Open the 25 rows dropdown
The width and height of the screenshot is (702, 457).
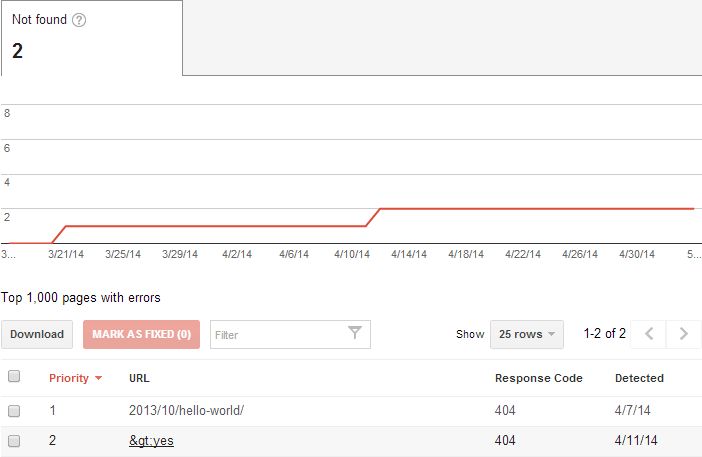point(526,334)
